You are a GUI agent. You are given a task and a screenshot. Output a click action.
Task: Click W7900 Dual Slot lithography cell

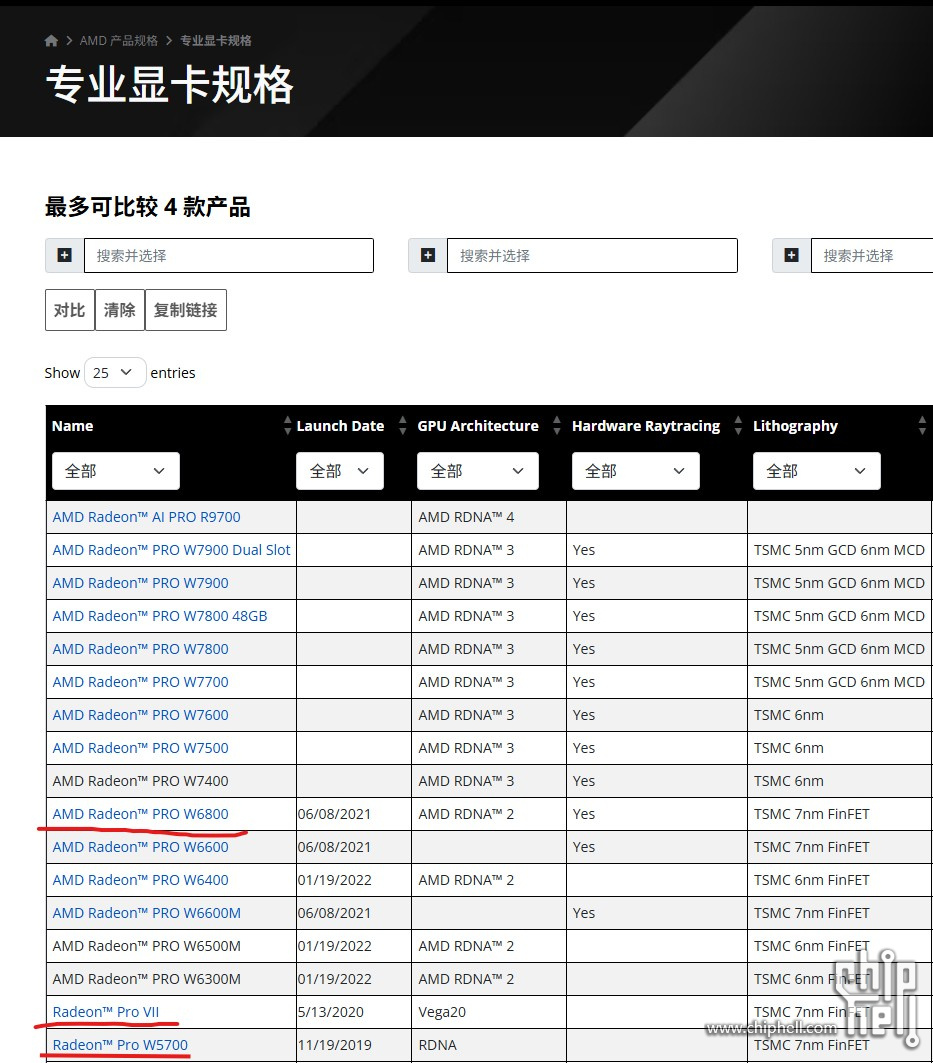pos(839,550)
